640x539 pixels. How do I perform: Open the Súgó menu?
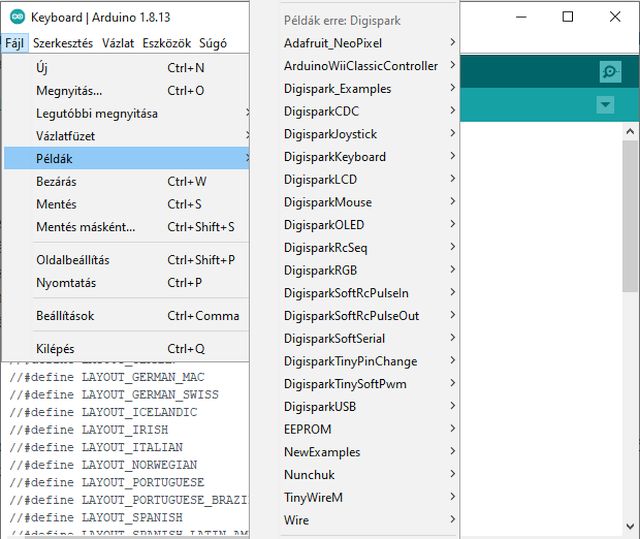pos(213,43)
